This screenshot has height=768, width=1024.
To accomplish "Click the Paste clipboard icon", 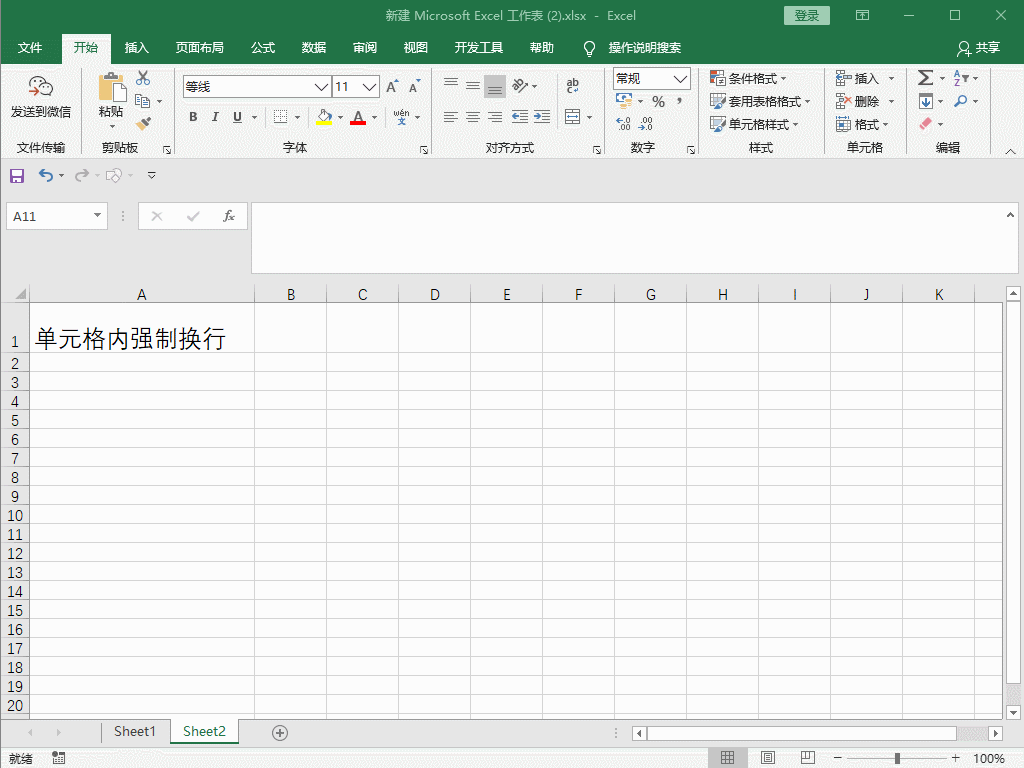I will tap(112, 88).
